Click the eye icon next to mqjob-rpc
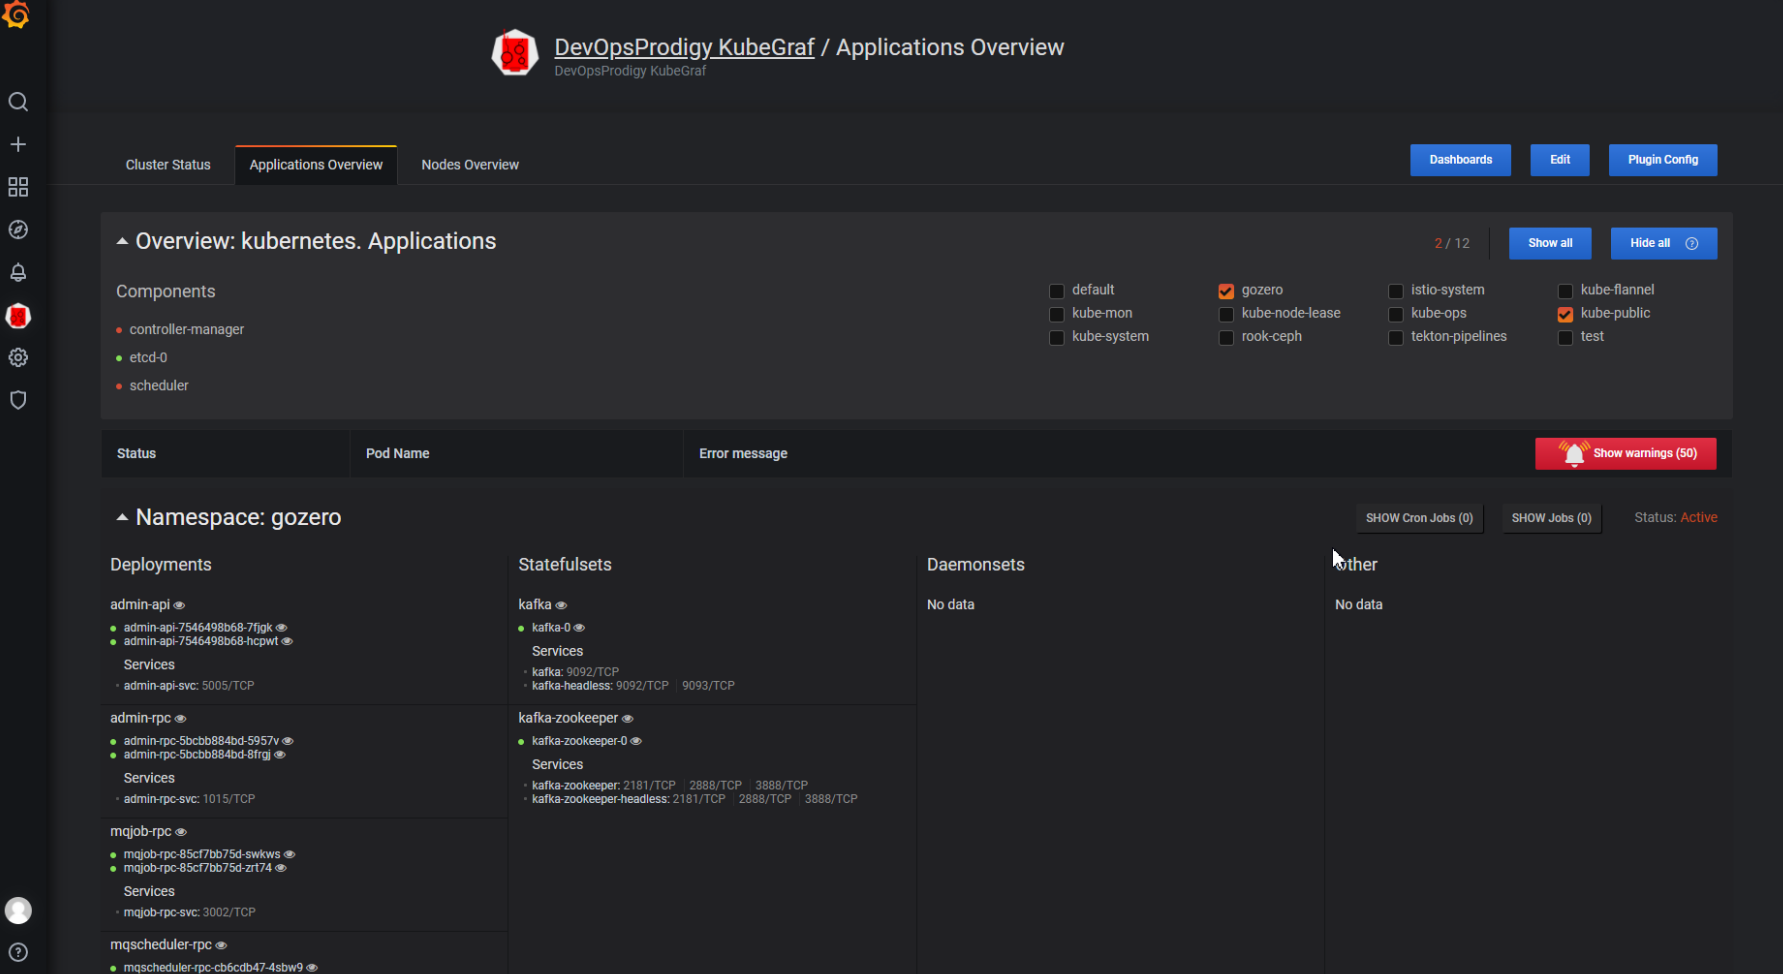Screen dimensions: 1783x974 tap(181, 832)
